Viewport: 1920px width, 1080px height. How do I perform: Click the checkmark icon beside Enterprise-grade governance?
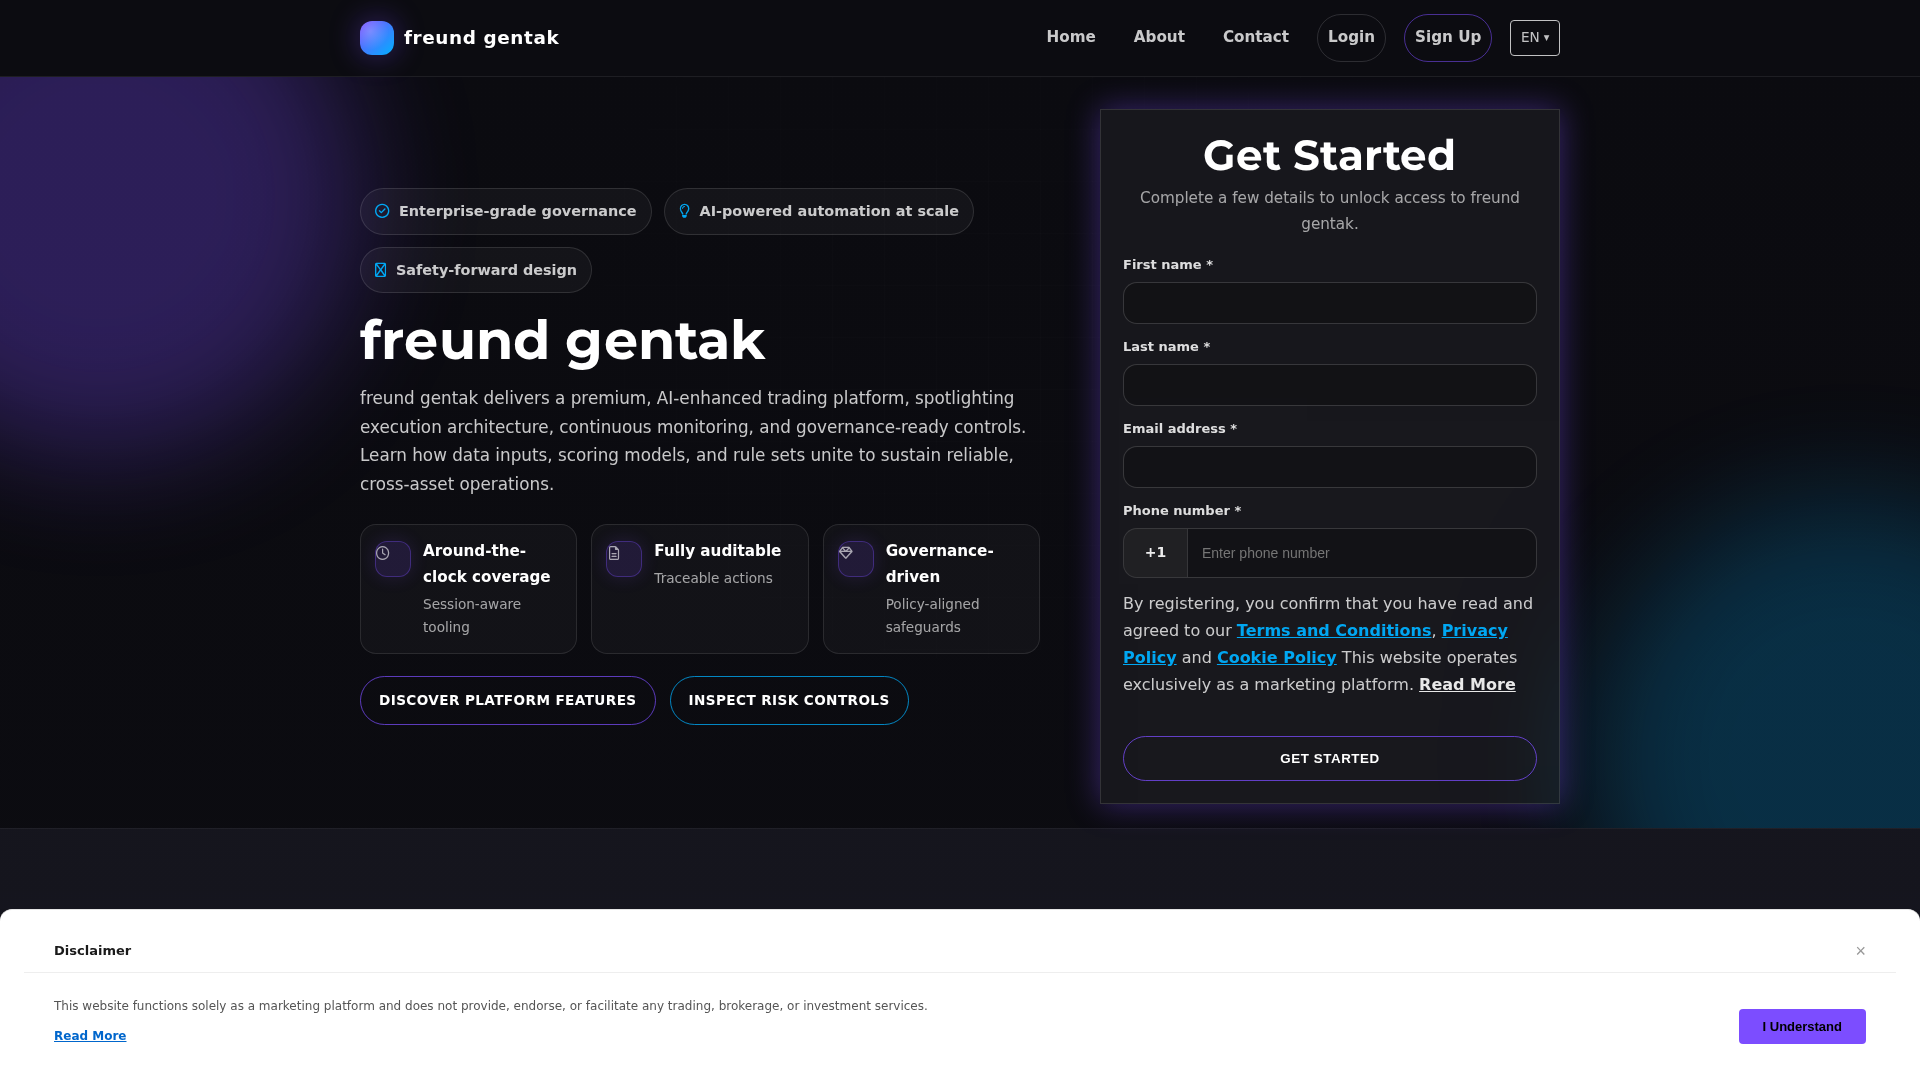[382, 211]
